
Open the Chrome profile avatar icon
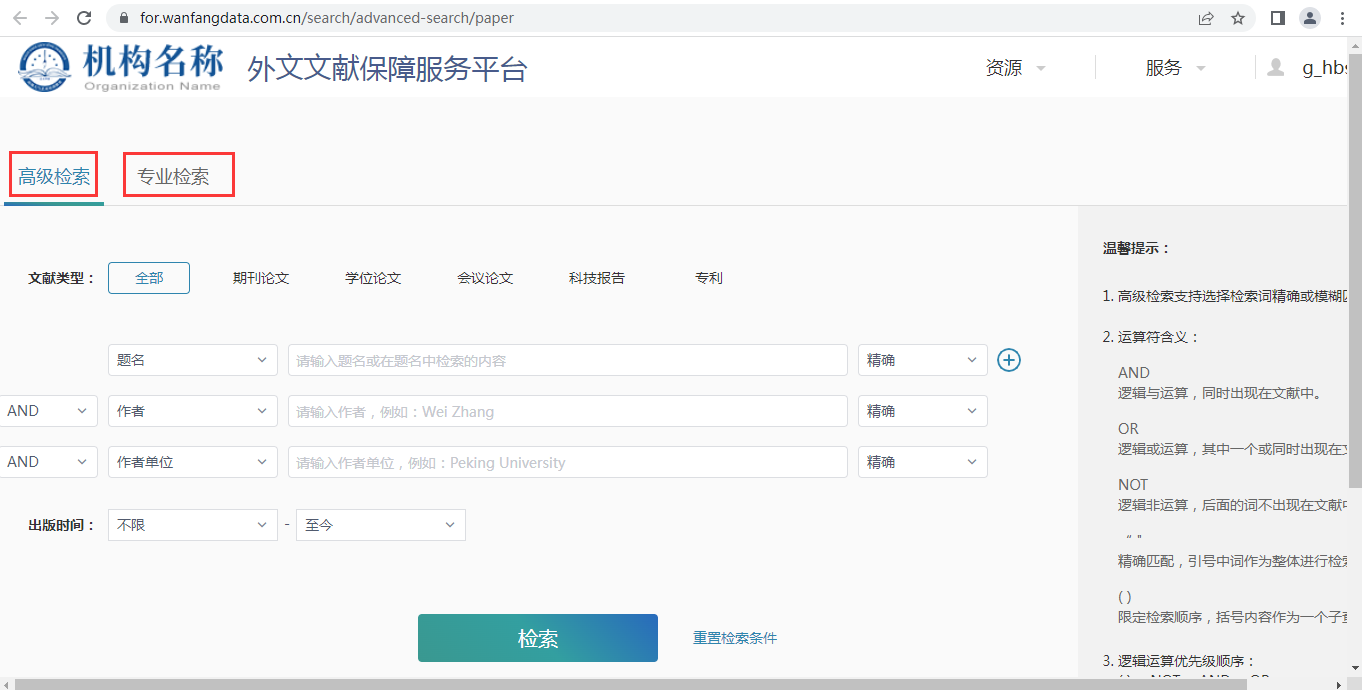pos(1309,18)
